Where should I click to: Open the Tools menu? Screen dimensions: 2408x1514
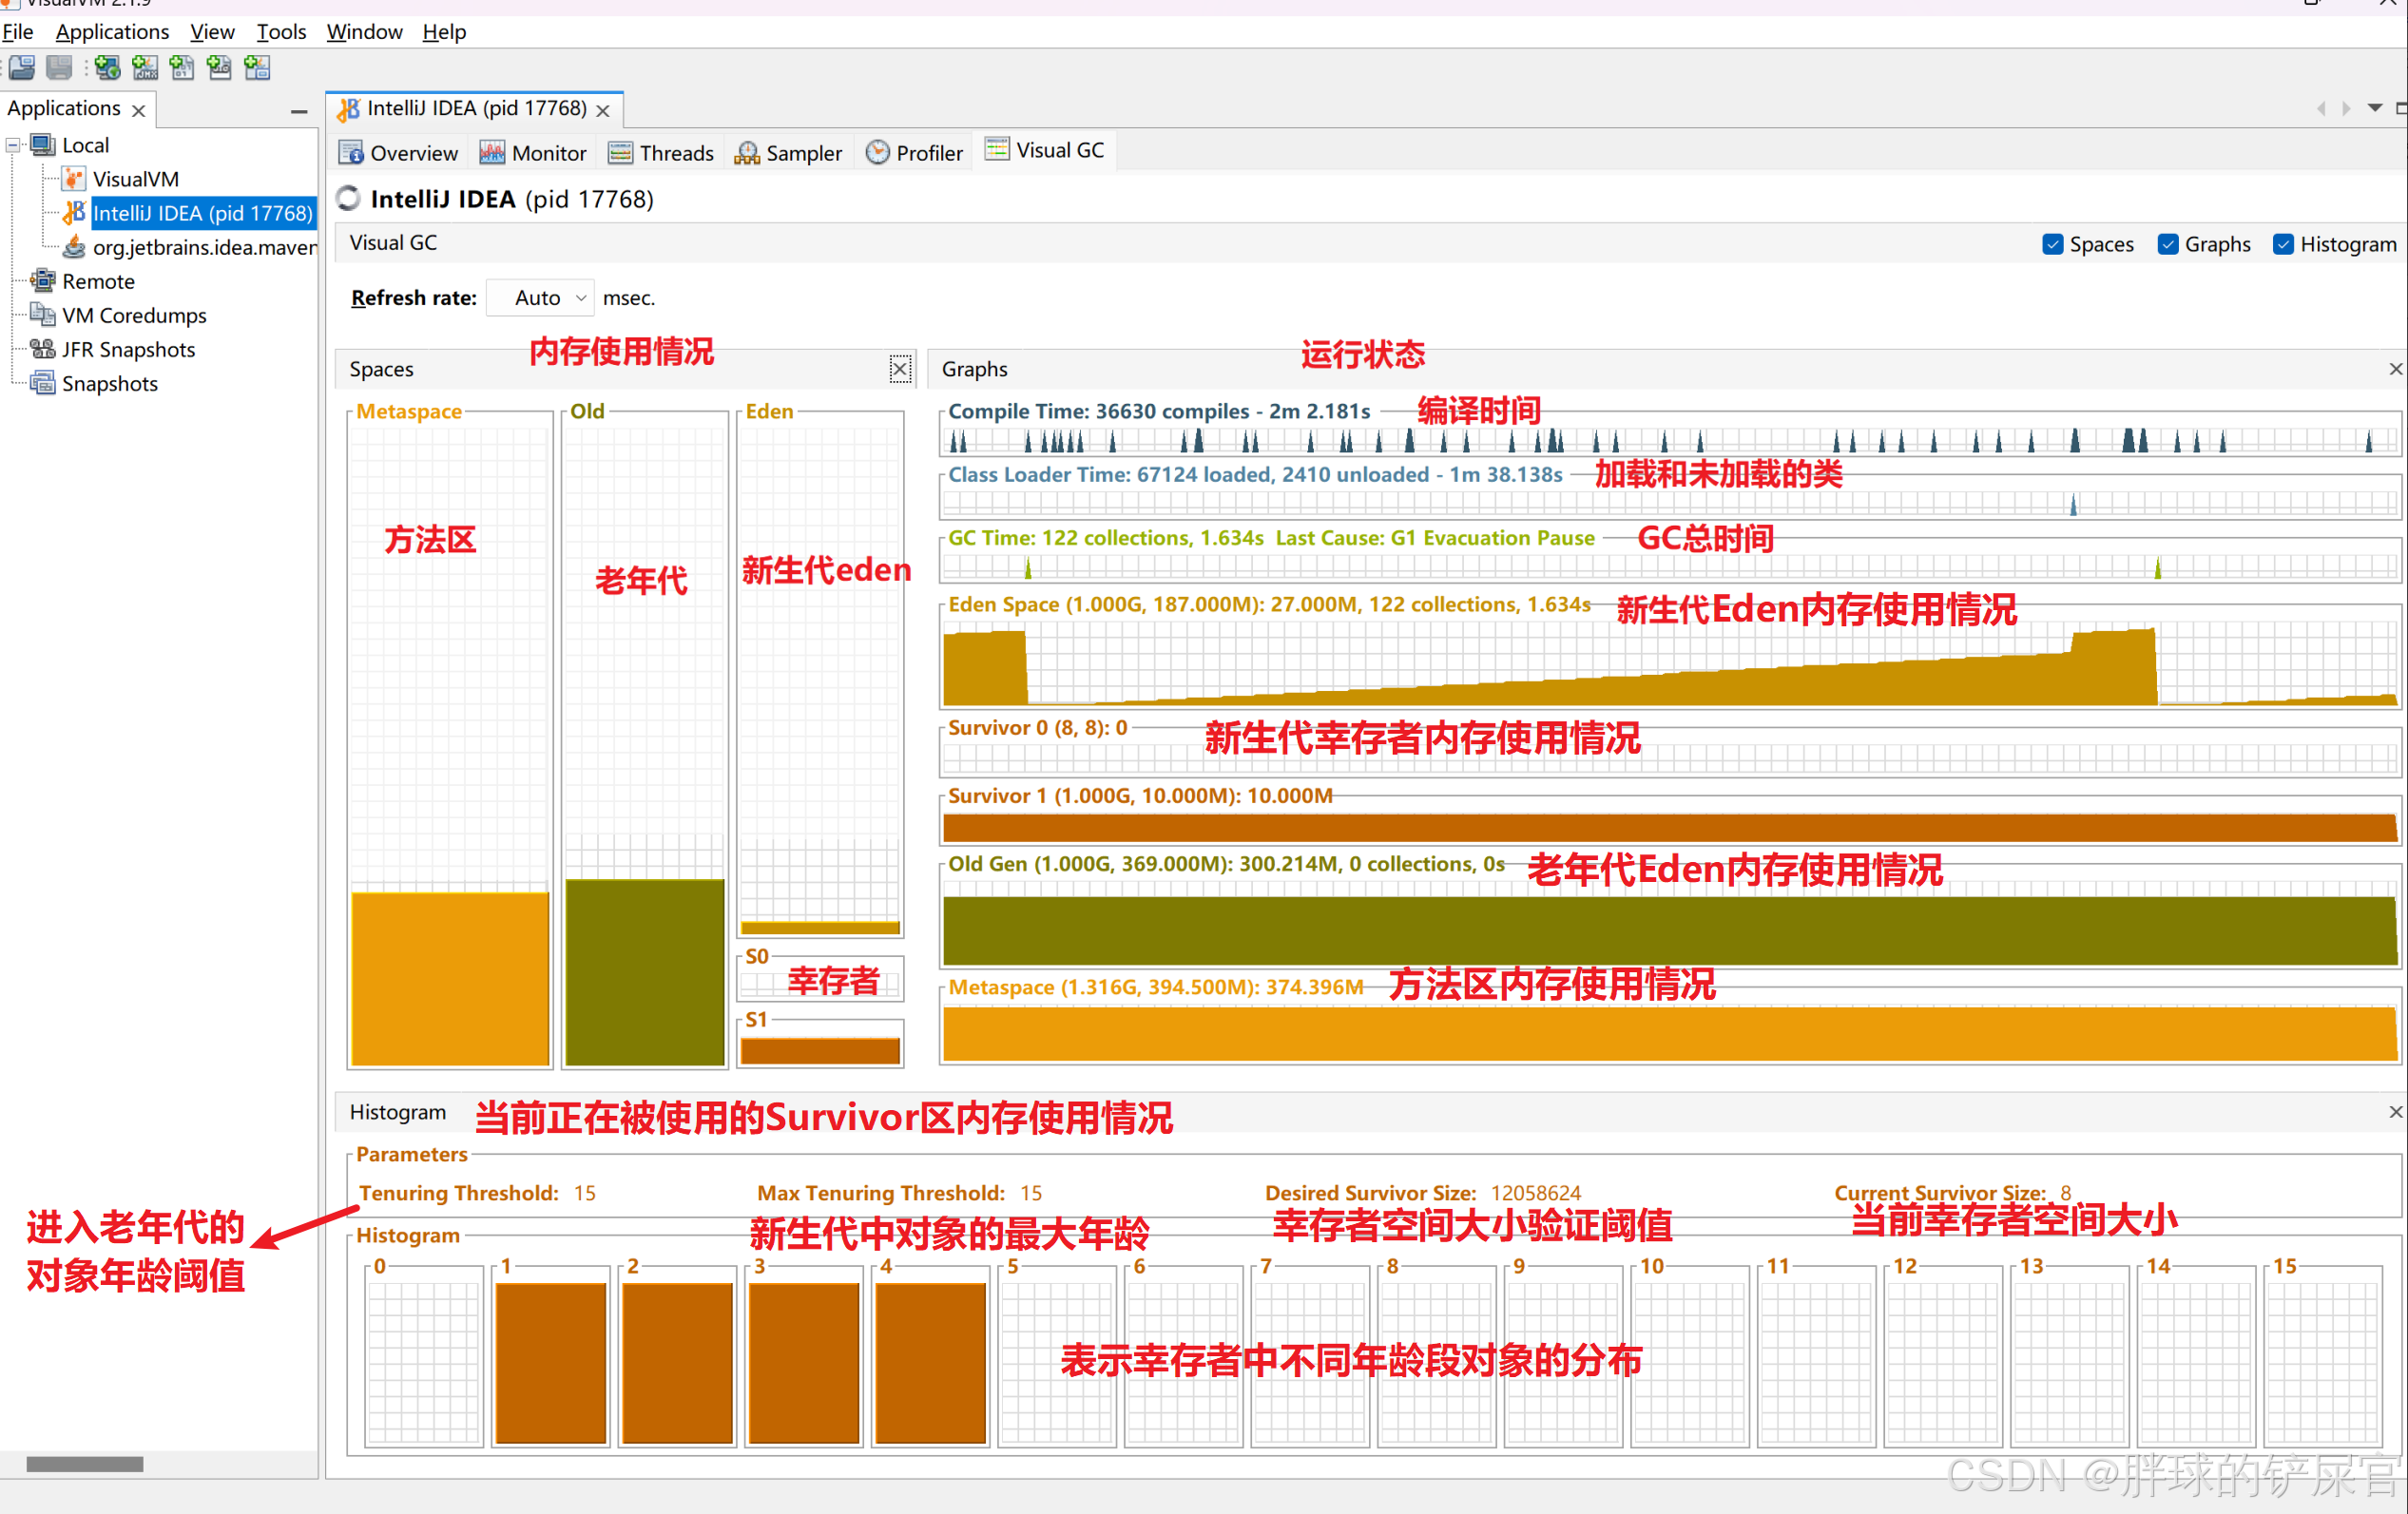pos(281,32)
